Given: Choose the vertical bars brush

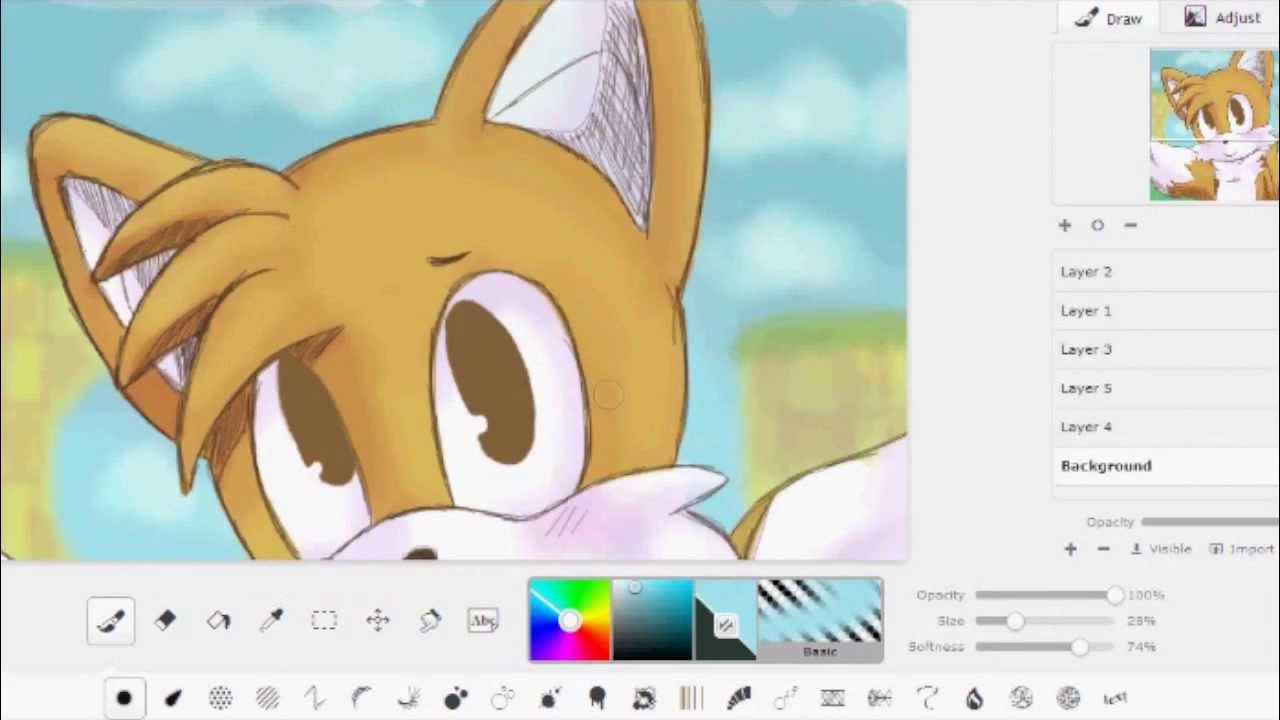Looking at the screenshot, I should tap(691, 698).
